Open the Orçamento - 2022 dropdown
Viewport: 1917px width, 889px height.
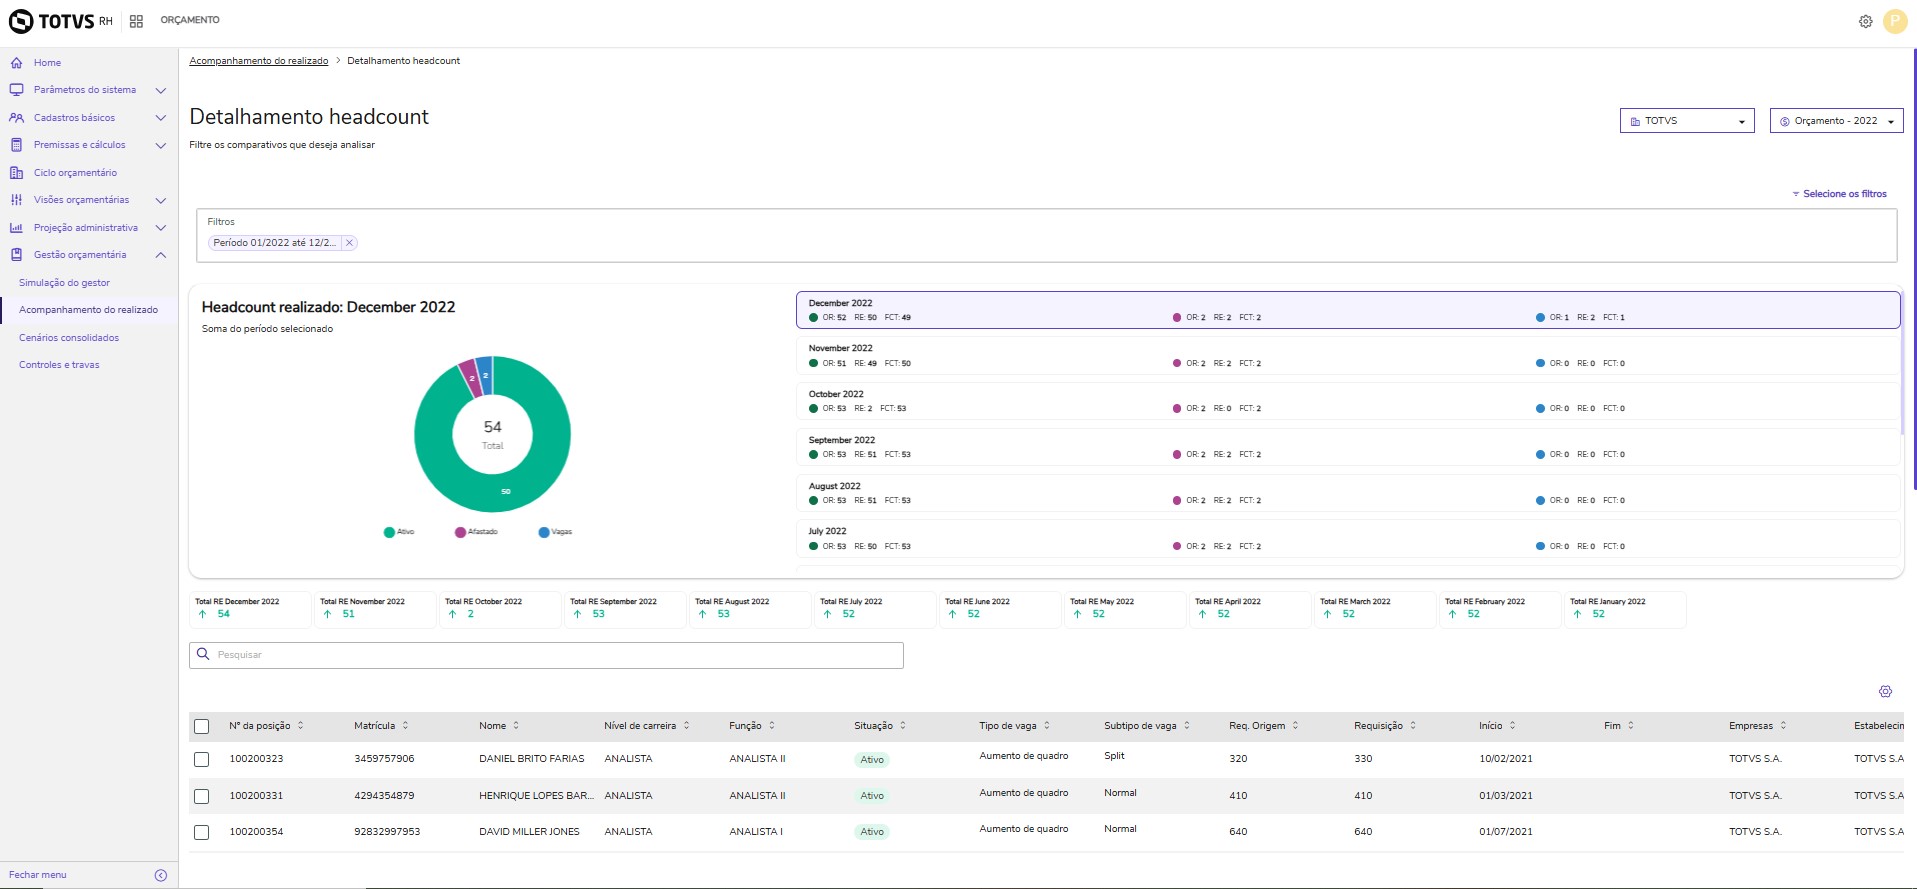[x=1835, y=121]
